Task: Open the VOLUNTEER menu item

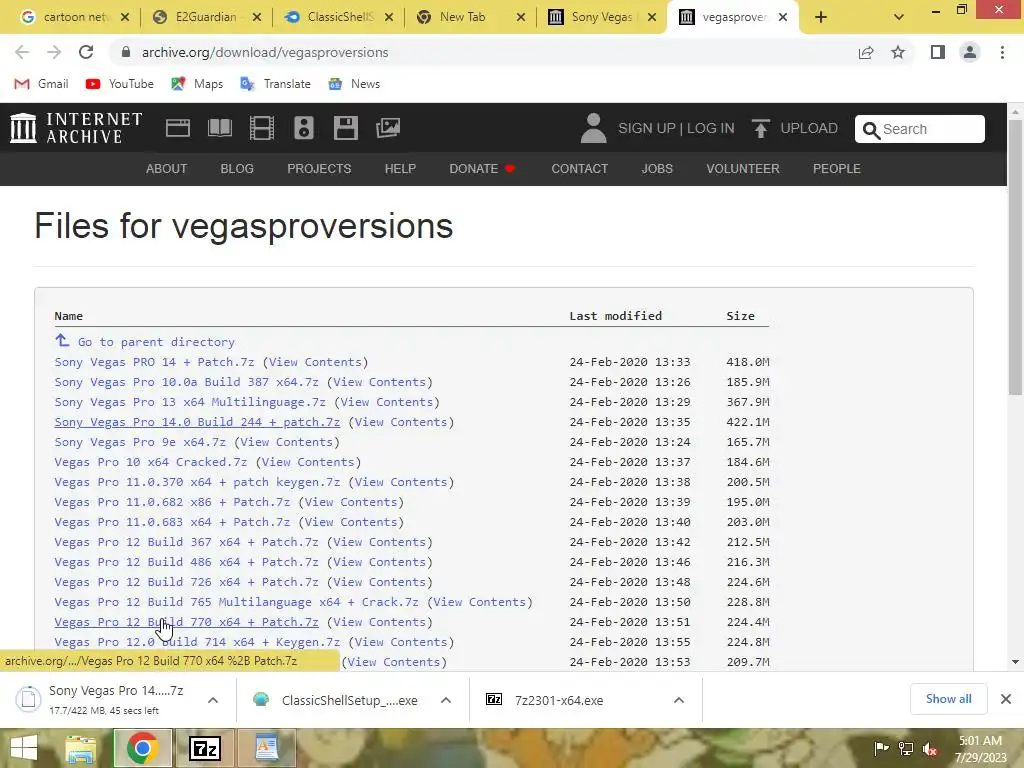Action: coord(743,168)
